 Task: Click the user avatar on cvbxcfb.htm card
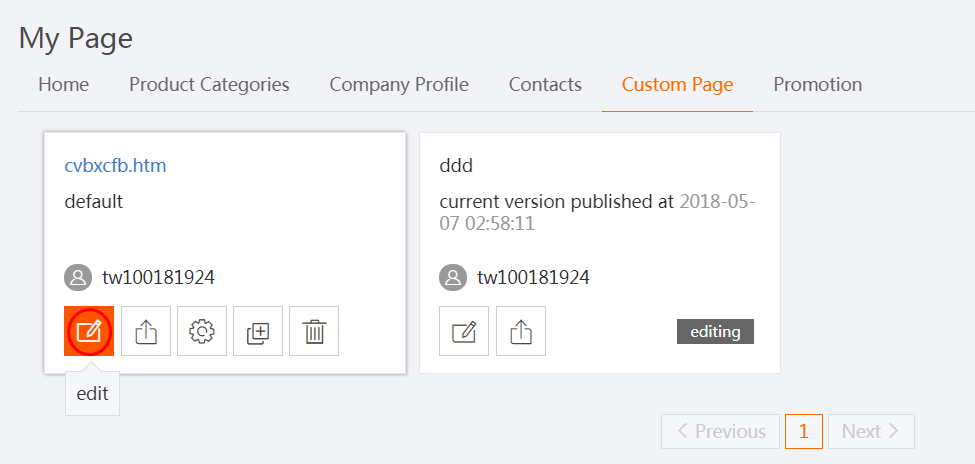77,277
